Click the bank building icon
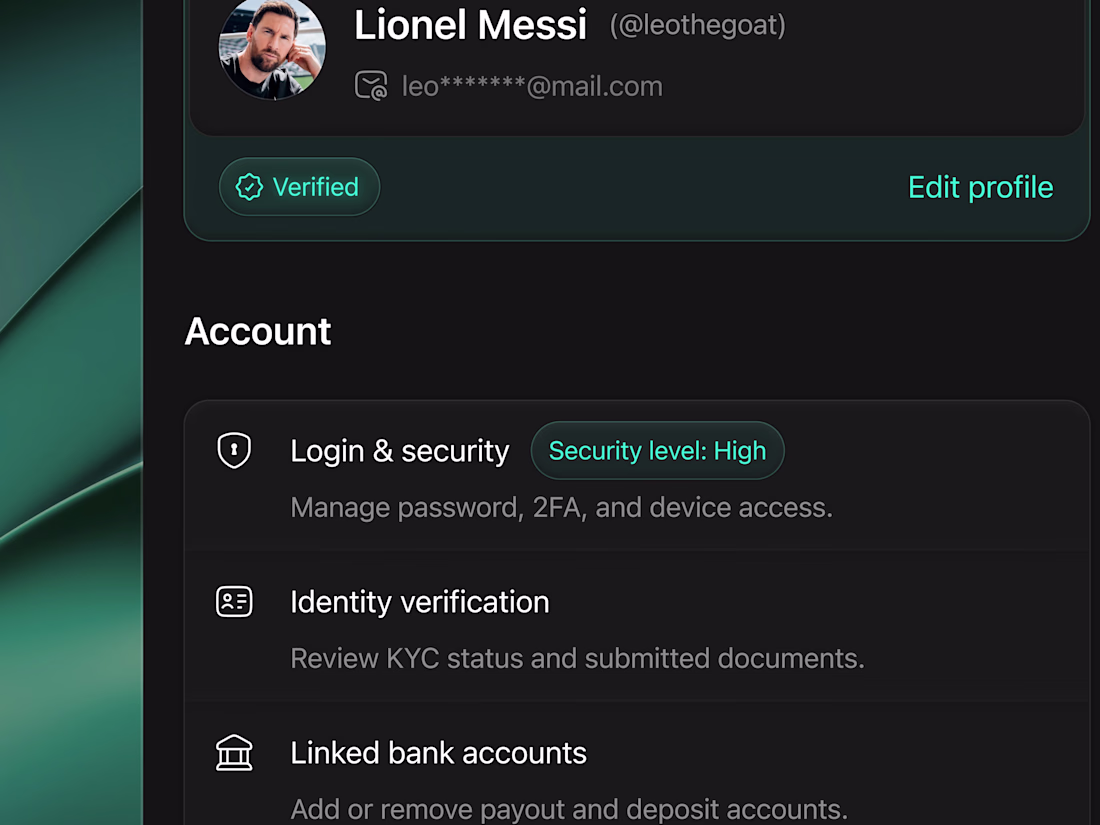The width and height of the screenshot is (1100, 825). pos(234,753)
